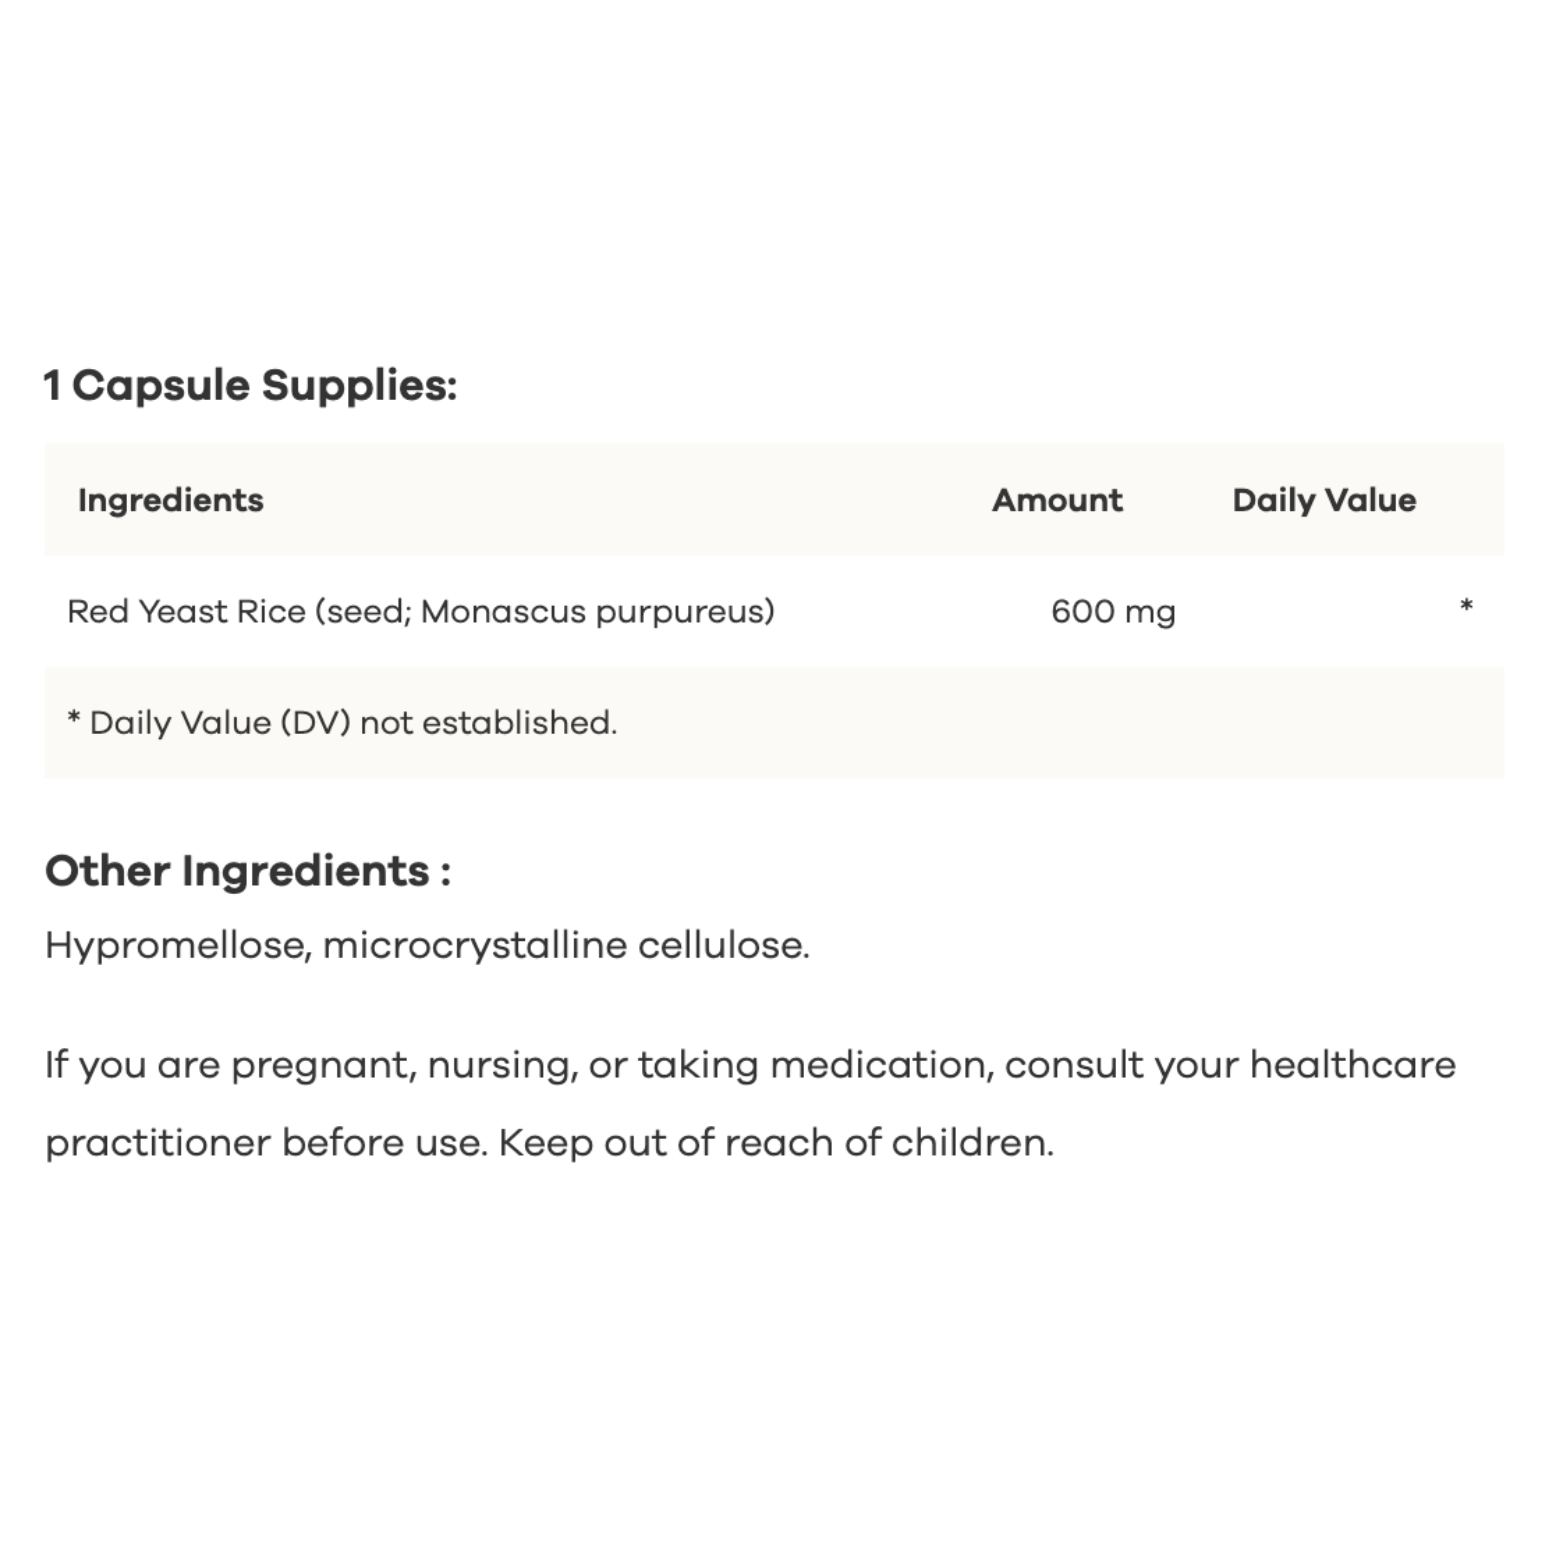The image size is (1563, 1563).
Task: Click the "1 Capsule Supplies:" heading
Action: click(250, 385)
